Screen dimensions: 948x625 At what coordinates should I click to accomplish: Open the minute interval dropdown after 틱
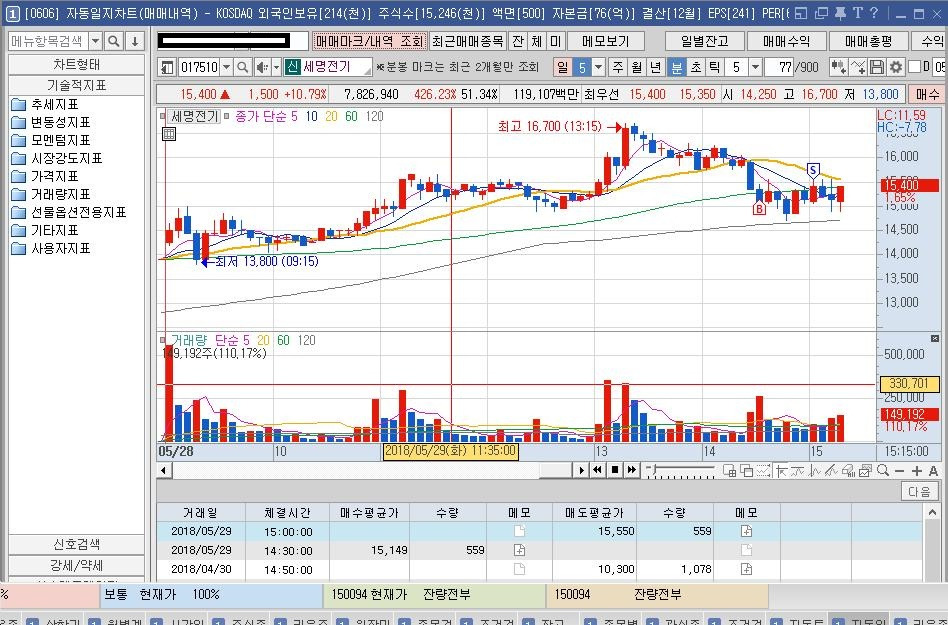pos(755,66)
